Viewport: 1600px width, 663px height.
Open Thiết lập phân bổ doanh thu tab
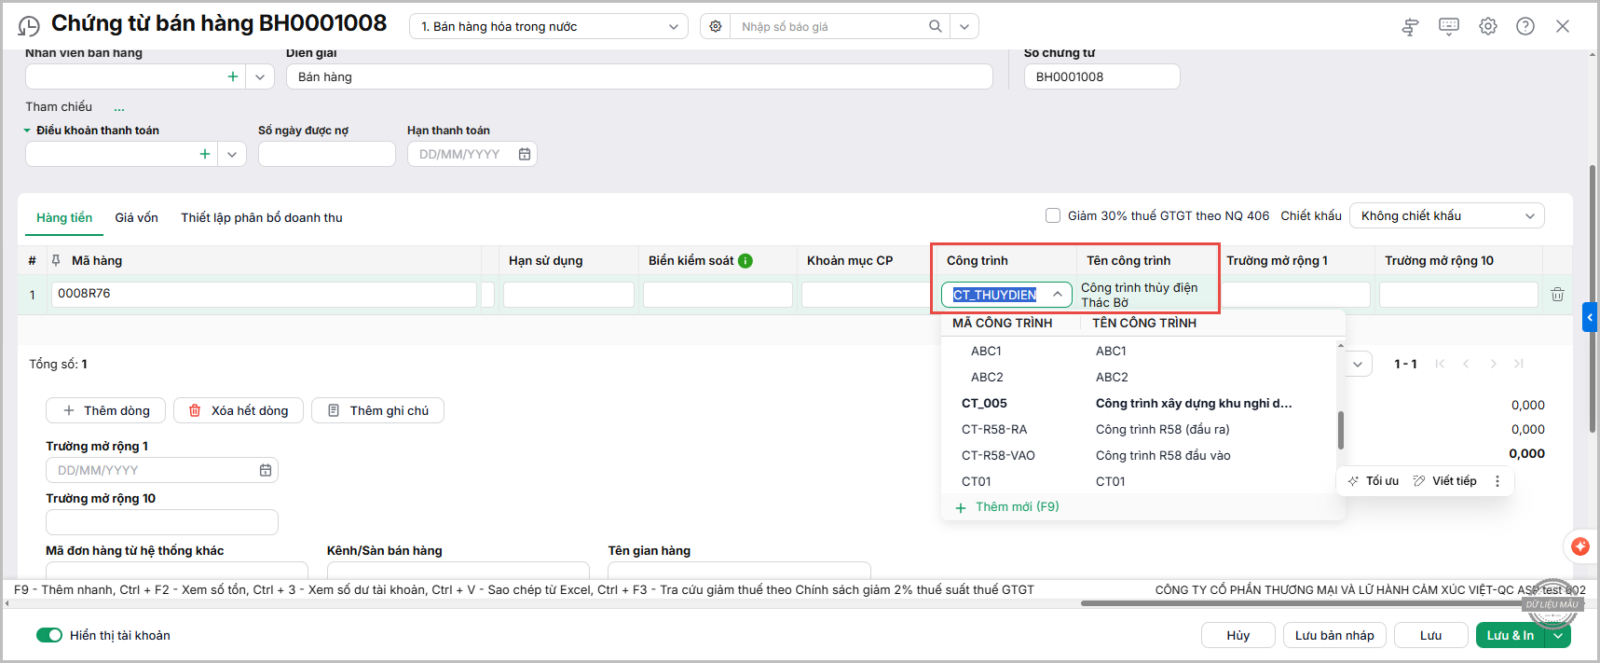(262, 217)
